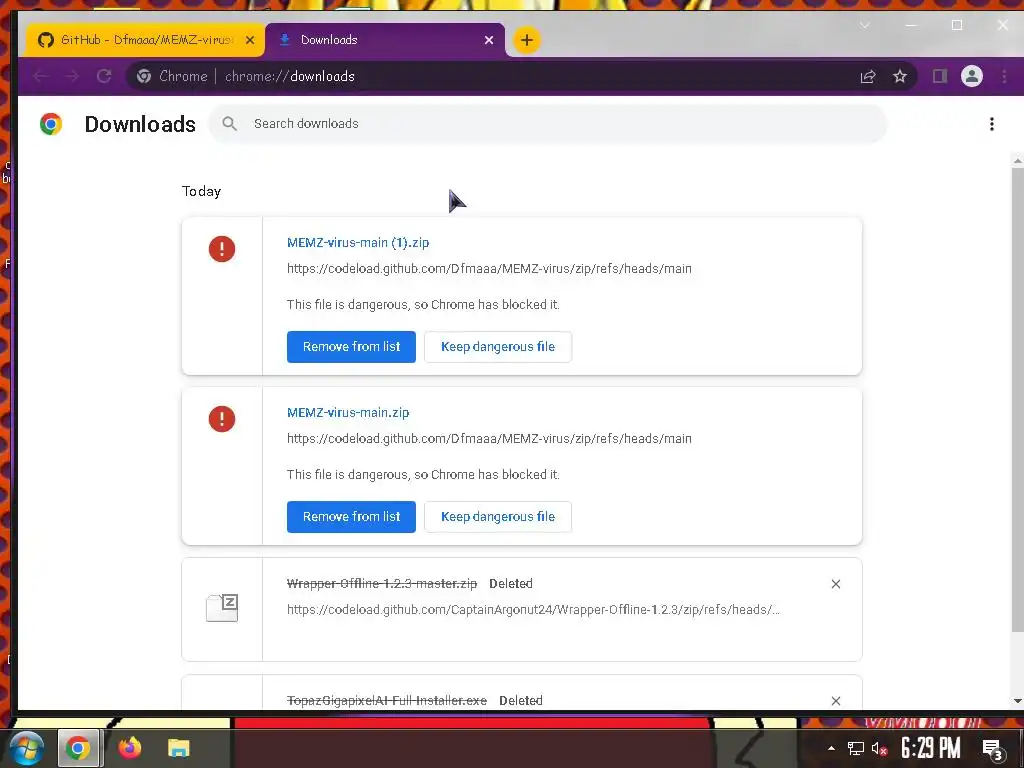Dismiss the TopazGigapixelAI-Full-Installer.exe entry

(x=836, y=701)
